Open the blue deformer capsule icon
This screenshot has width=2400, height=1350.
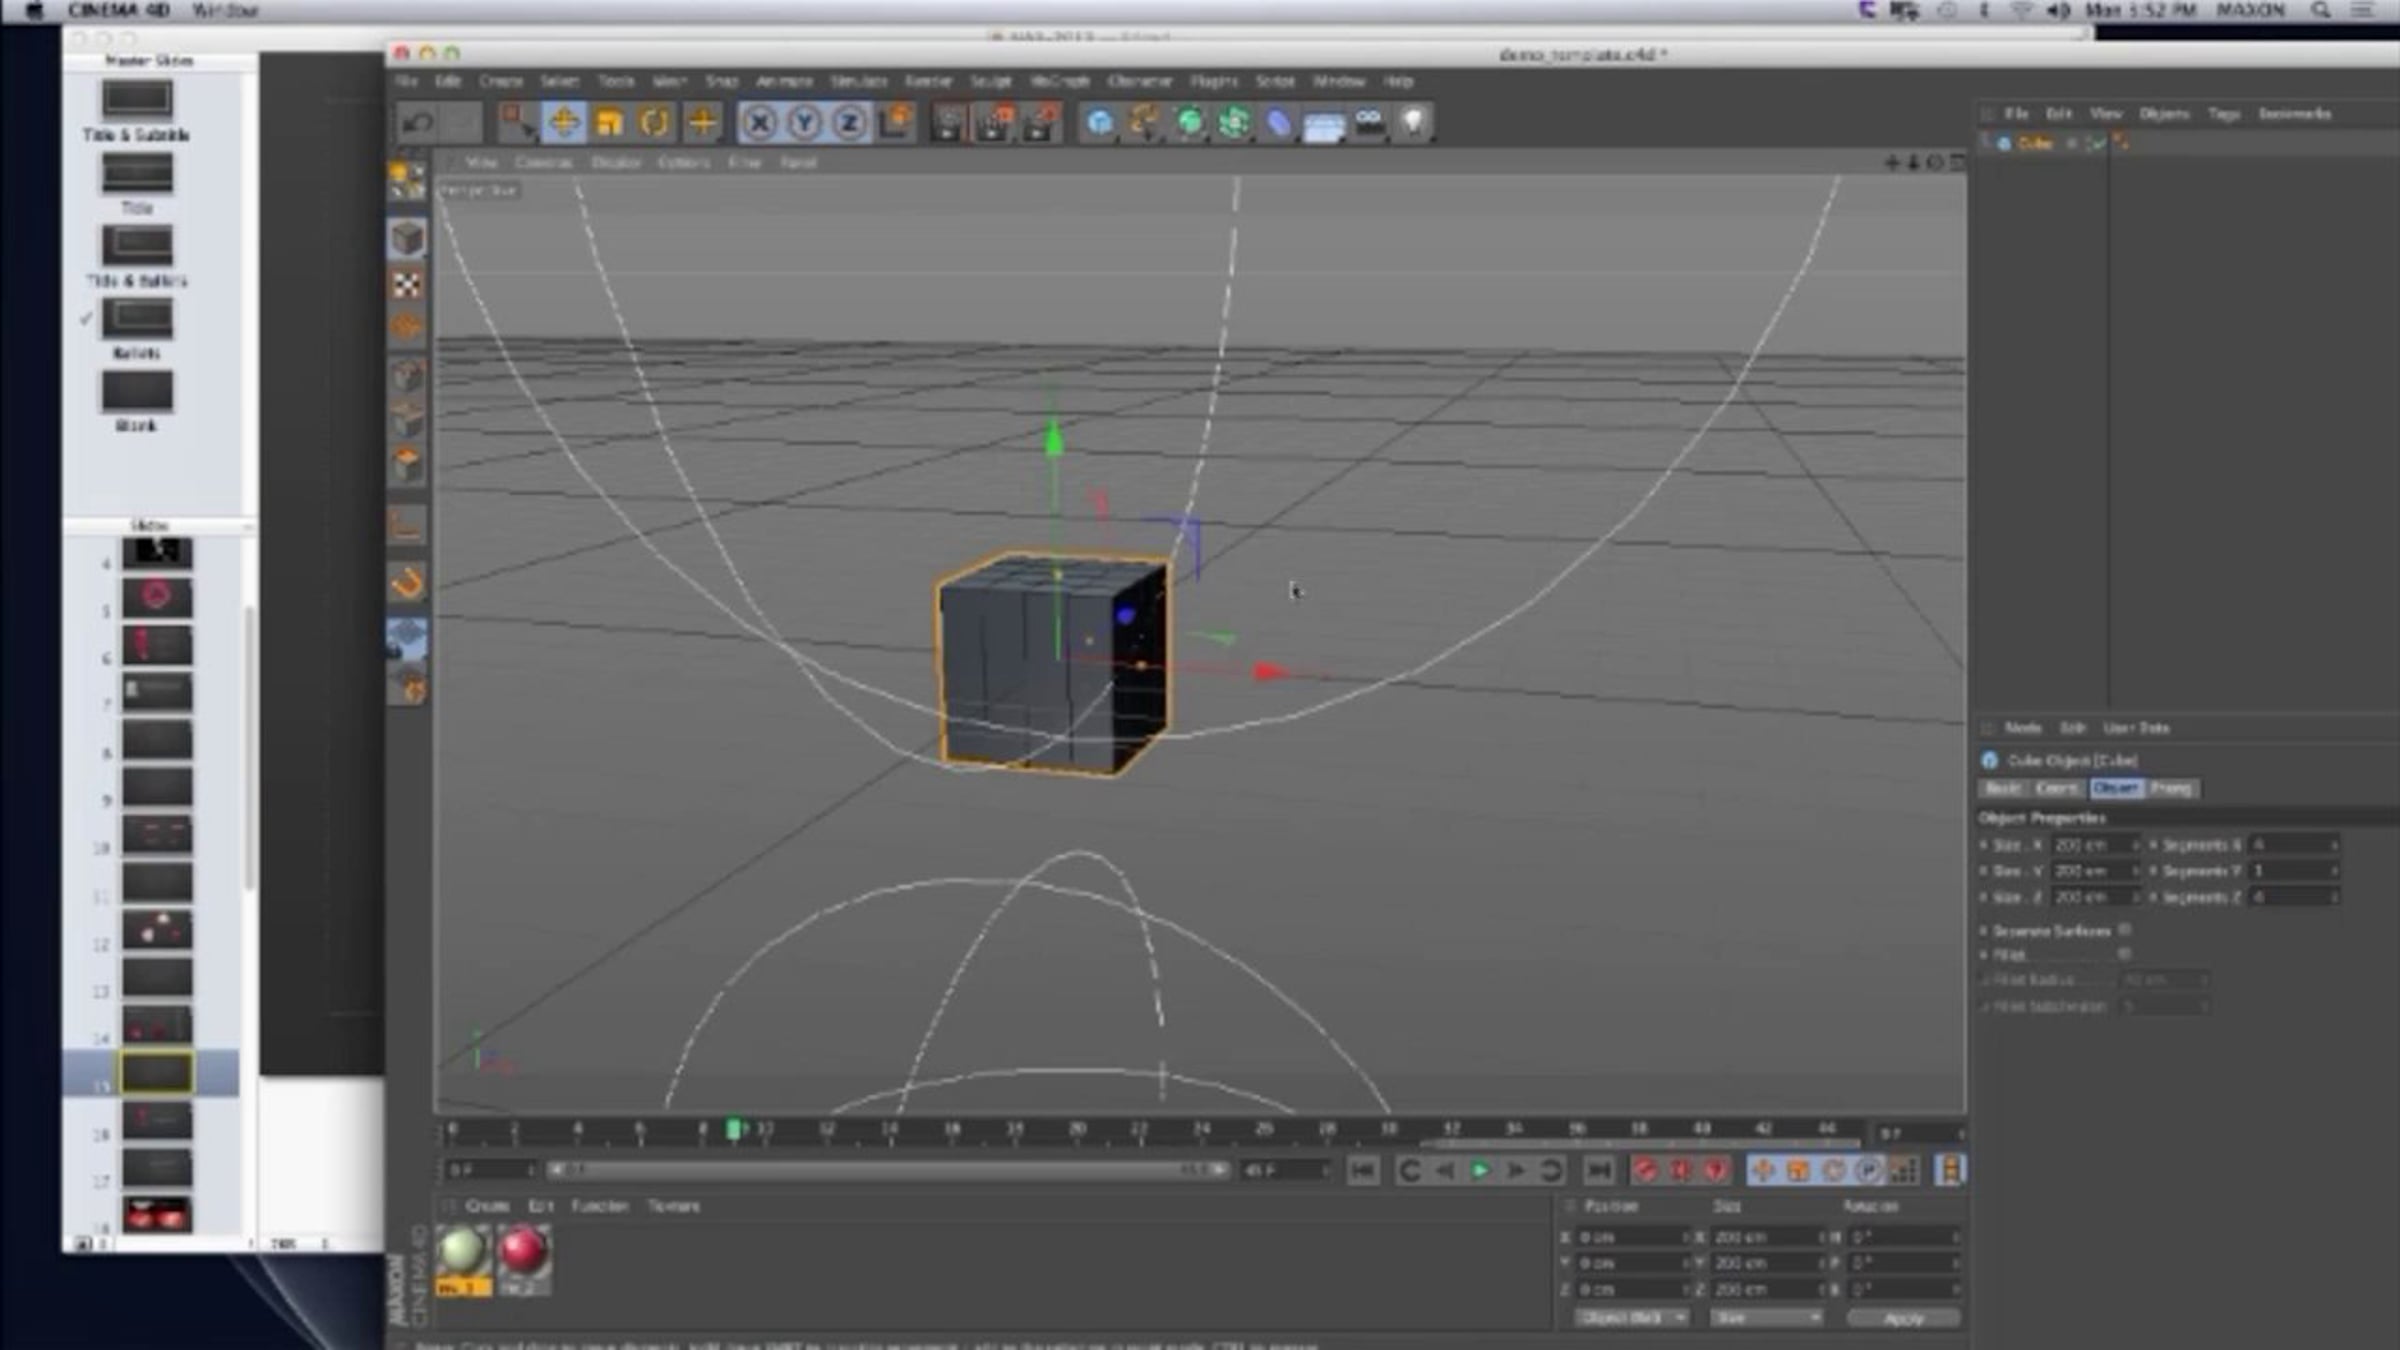tap(1280, 123)
